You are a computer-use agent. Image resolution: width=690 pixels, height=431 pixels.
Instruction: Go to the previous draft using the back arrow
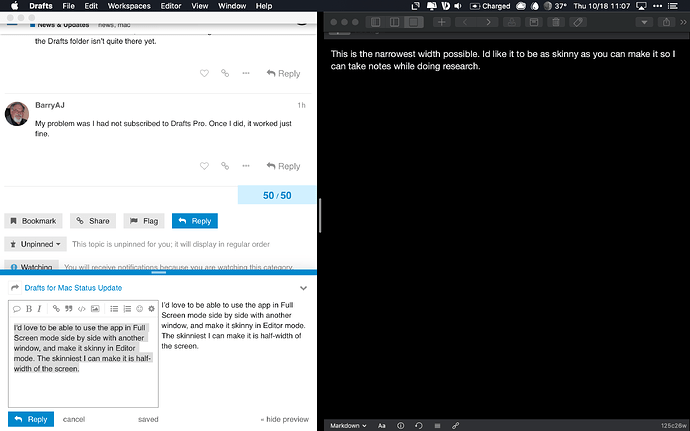tap(465, 22)
